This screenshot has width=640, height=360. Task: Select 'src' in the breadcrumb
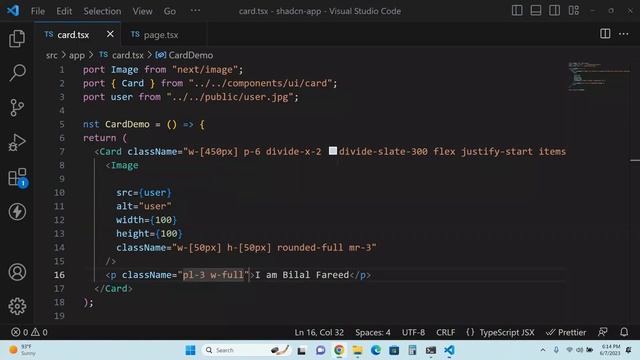point(51,55)
